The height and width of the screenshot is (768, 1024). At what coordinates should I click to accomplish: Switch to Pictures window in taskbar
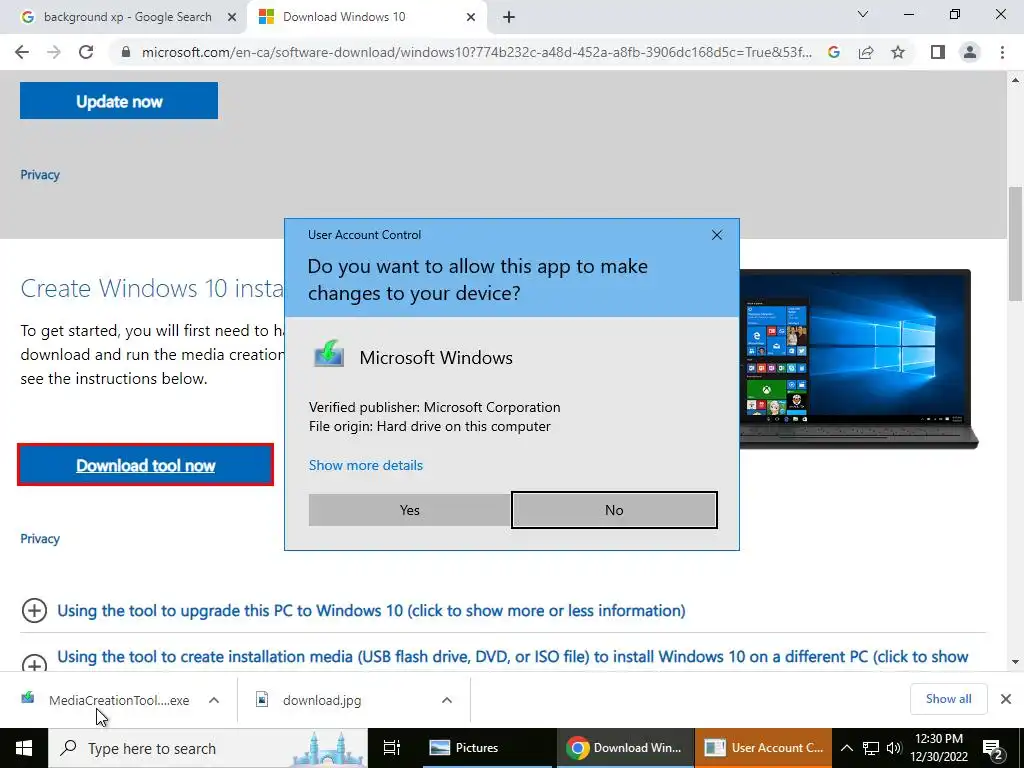click(x=487, y=748)
